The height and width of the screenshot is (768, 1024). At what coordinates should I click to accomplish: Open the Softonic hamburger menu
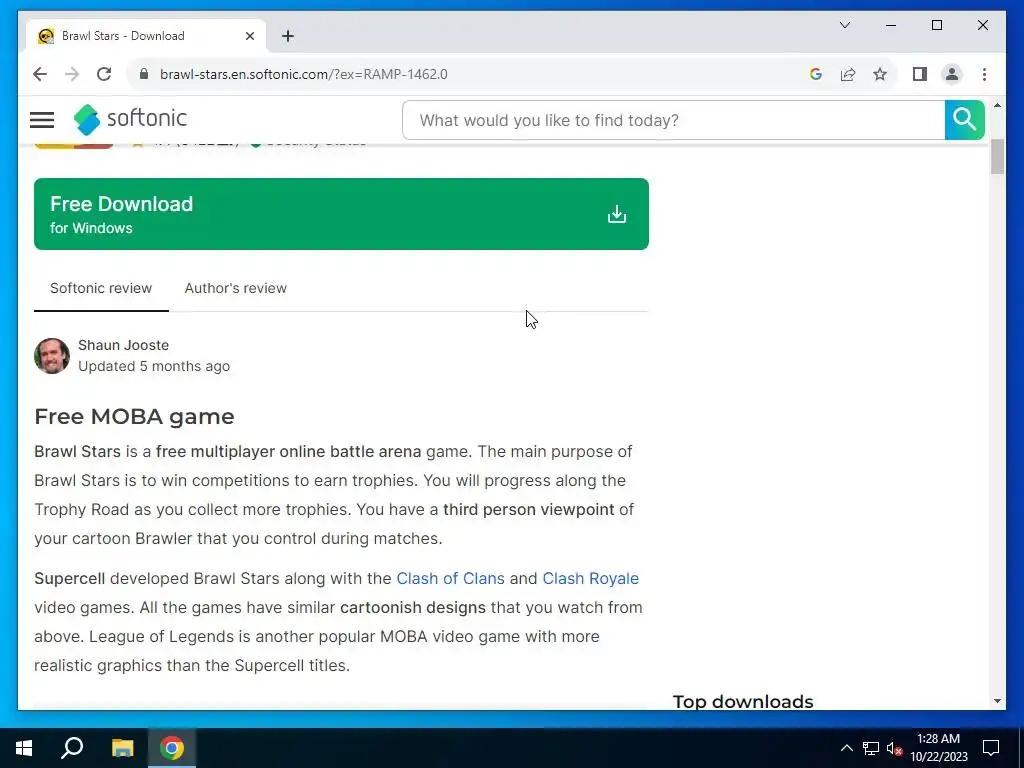pos(42,120)
